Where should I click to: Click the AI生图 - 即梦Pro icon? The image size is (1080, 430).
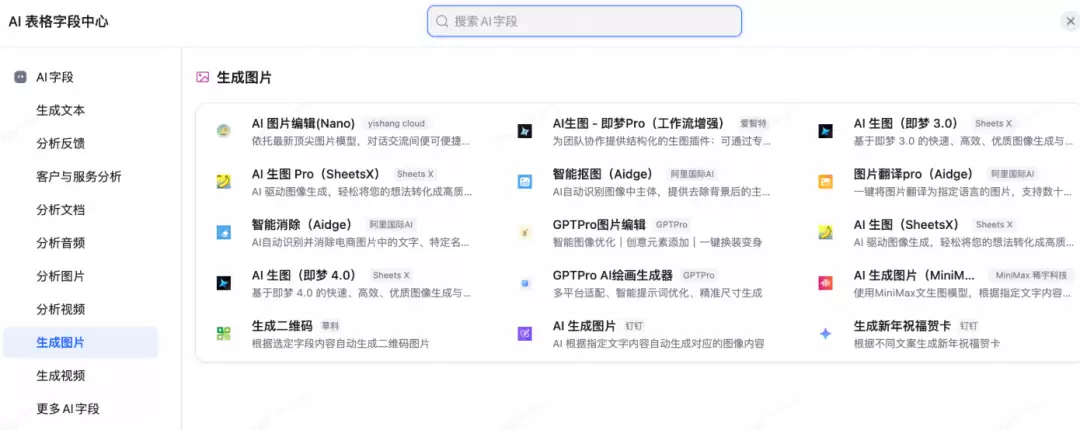524,131
